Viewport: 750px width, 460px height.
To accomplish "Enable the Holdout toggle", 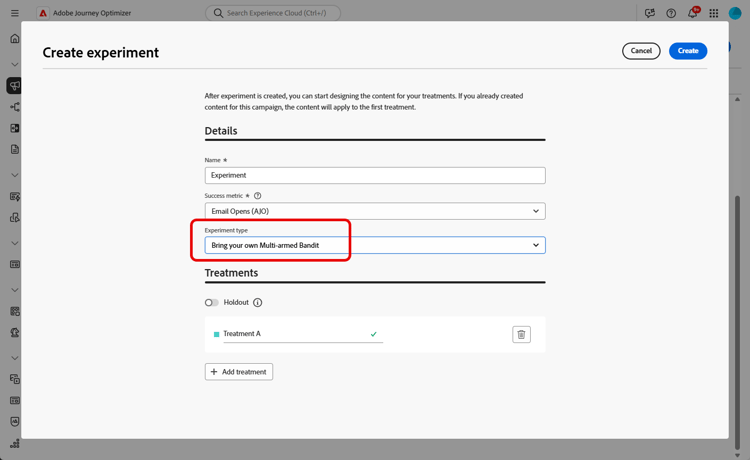I will pyautogui.click(x=212, y=302).
